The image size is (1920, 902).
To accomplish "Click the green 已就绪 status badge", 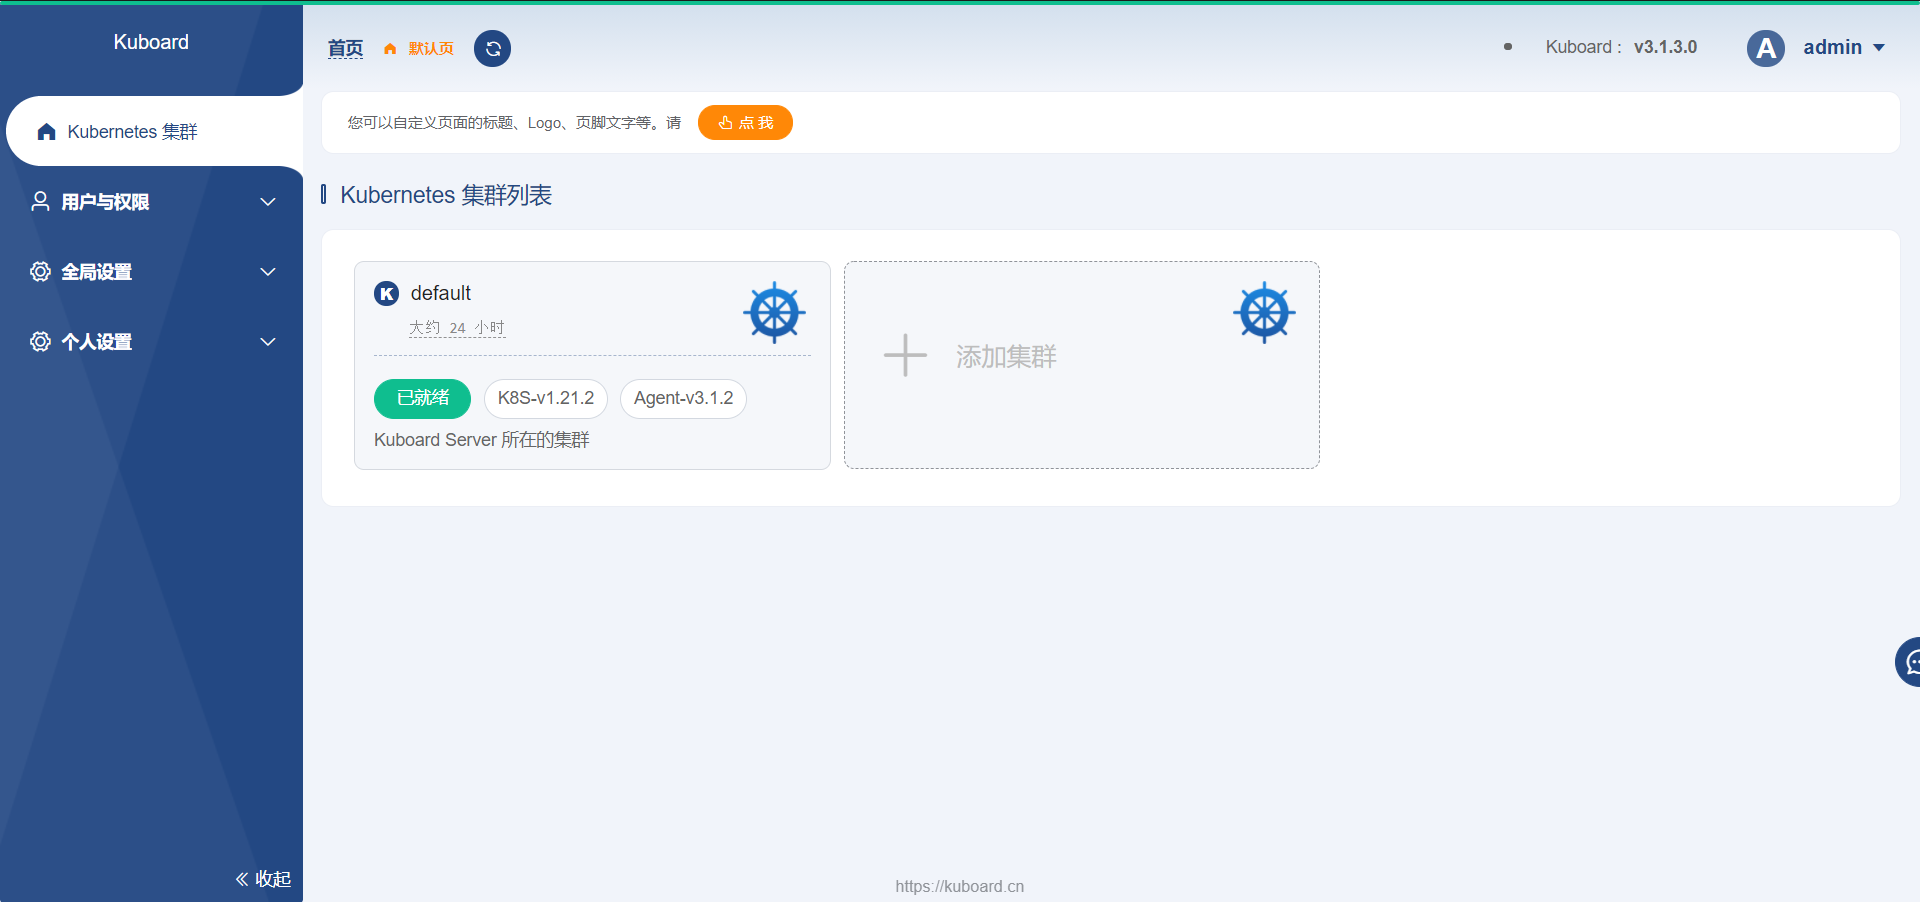I will coord(422,398).
